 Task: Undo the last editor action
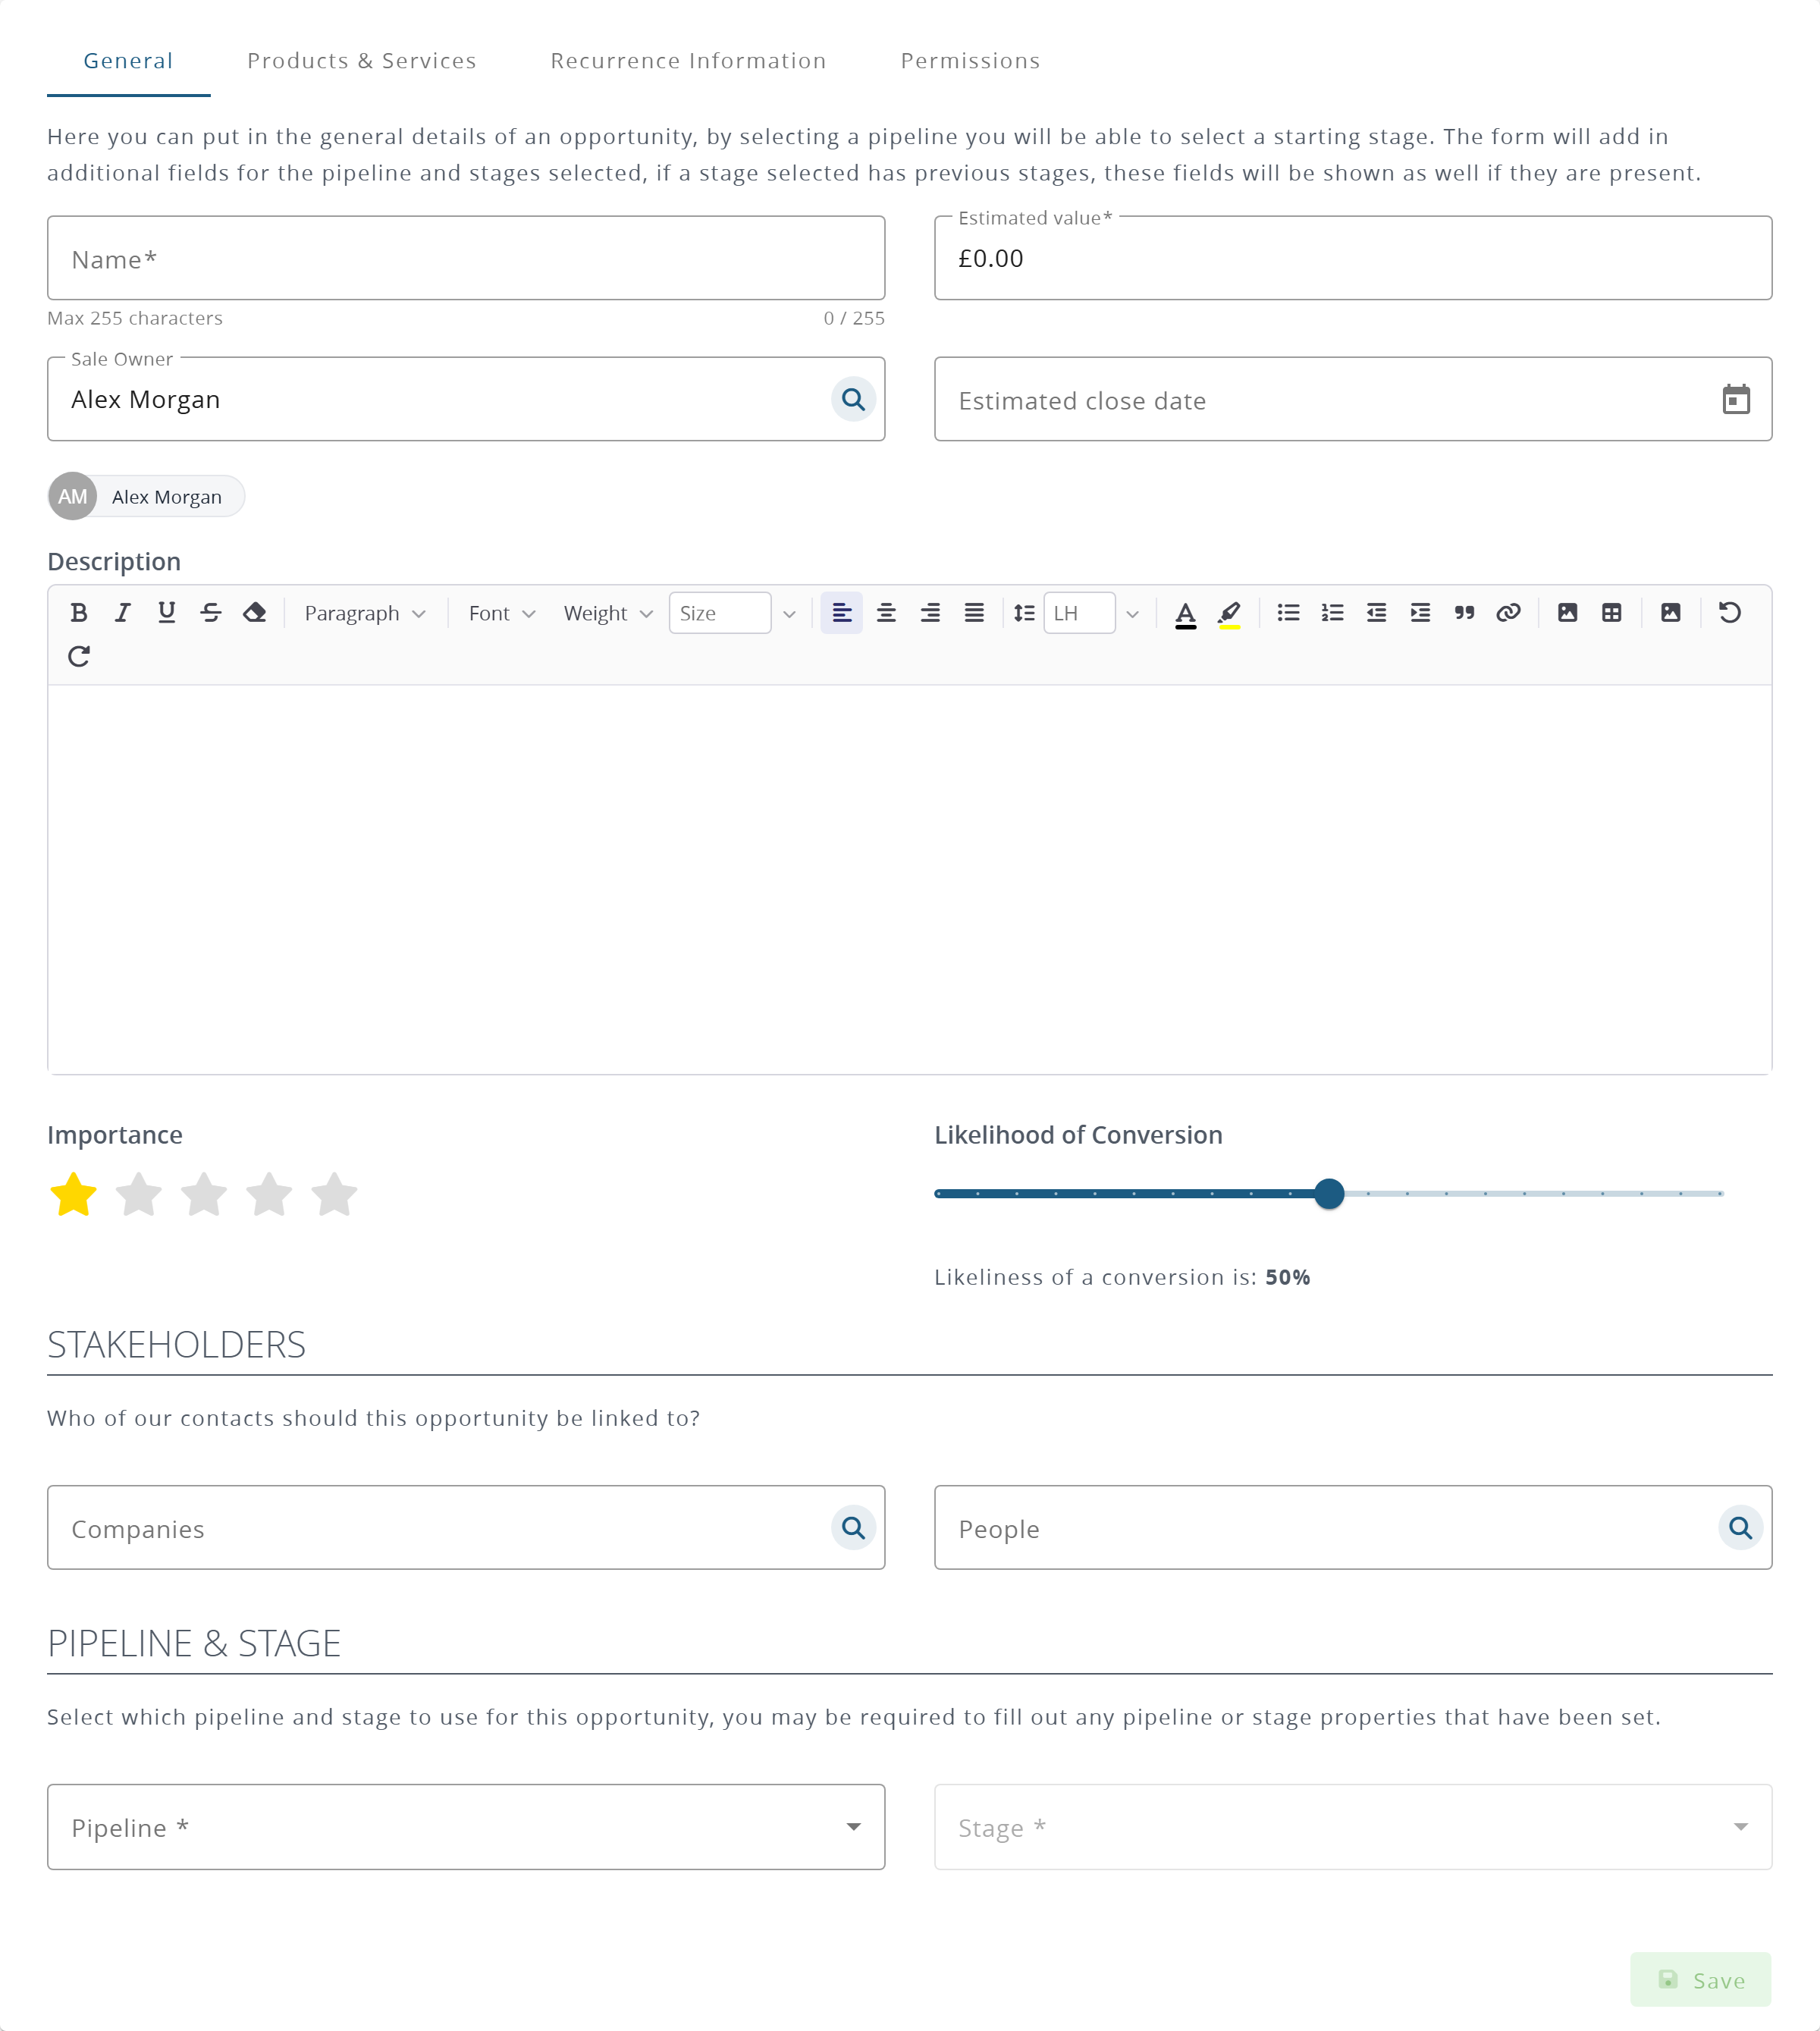[1730, 613]
